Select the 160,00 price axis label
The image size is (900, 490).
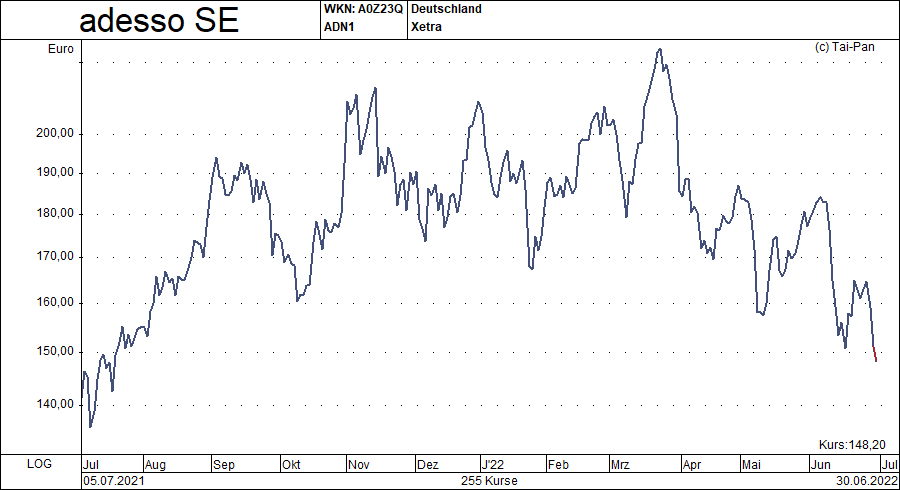point(55,302)
